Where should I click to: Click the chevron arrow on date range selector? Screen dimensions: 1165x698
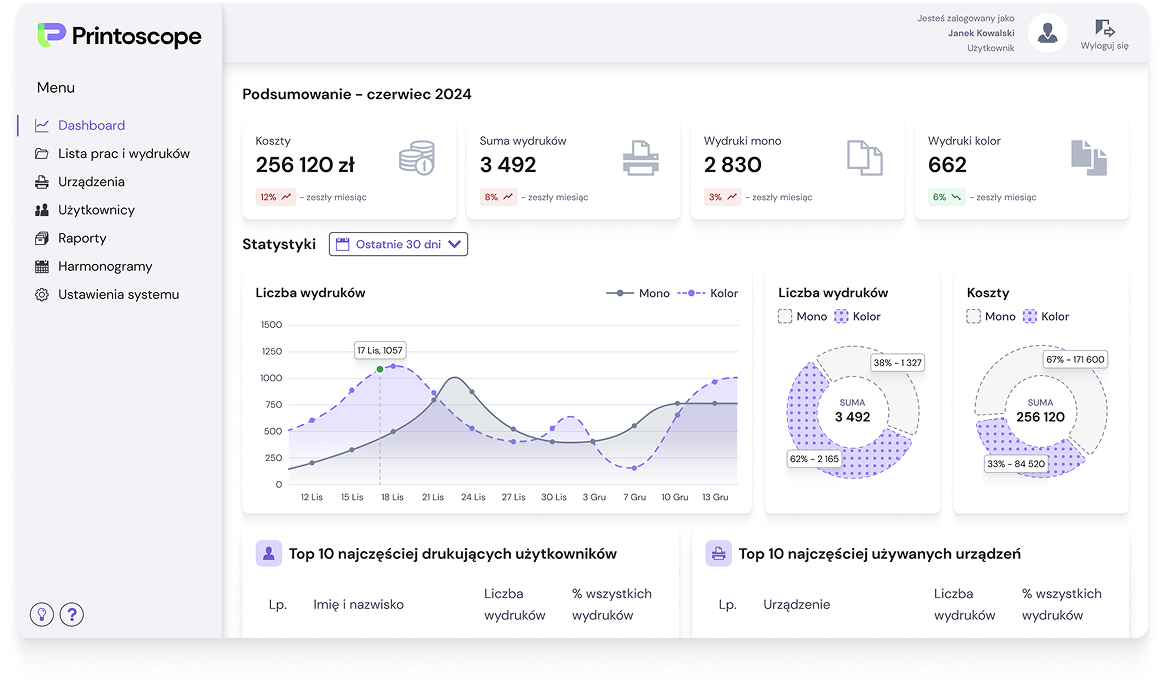coord(454,244)
